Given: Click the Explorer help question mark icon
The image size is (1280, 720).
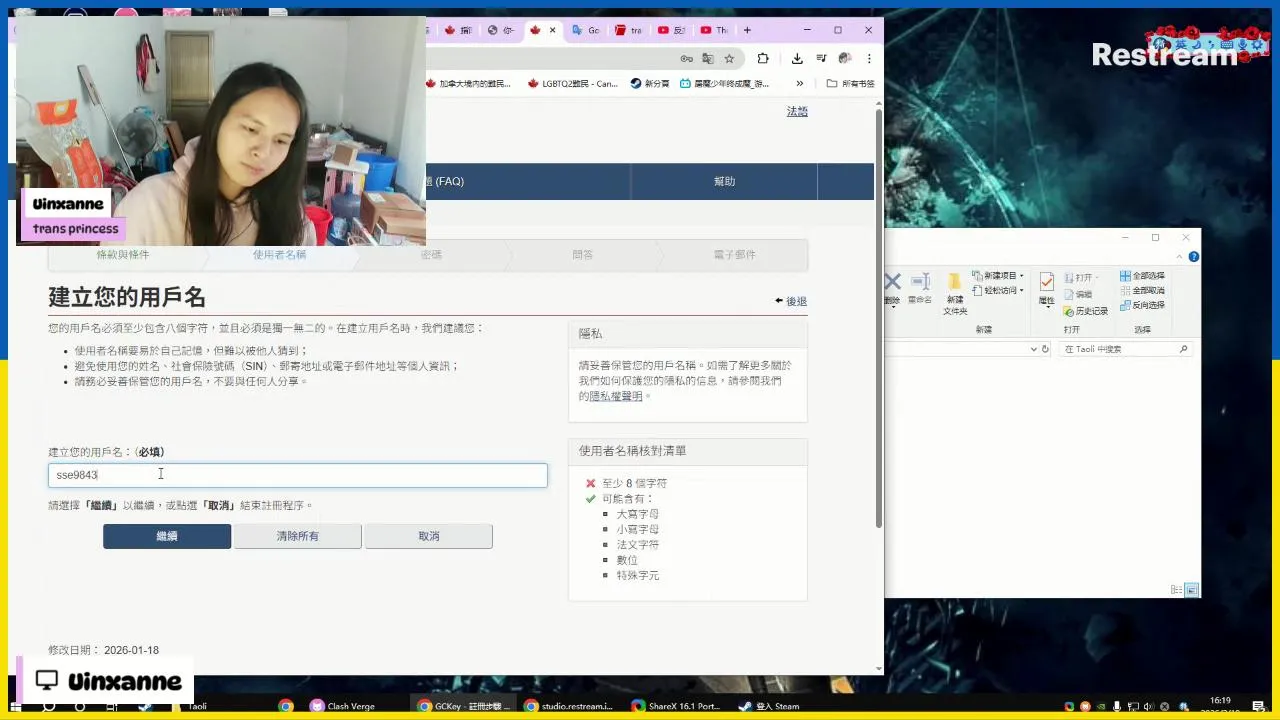Looking at the screenshot, I should 1194,257.
